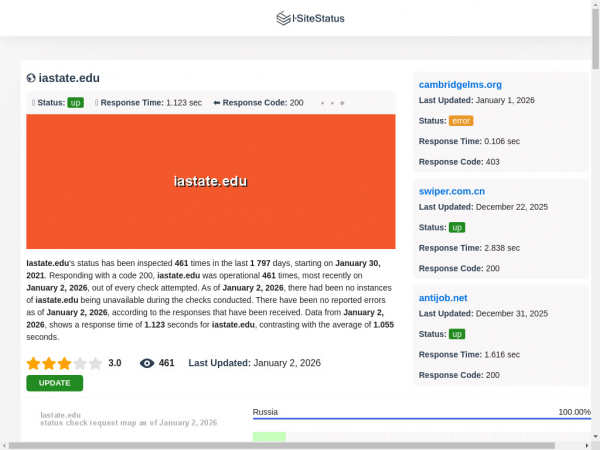Click the I-SiteStatus site title text
The height and width of the screenshot is (450, 600).
click(x=318, y=18)
